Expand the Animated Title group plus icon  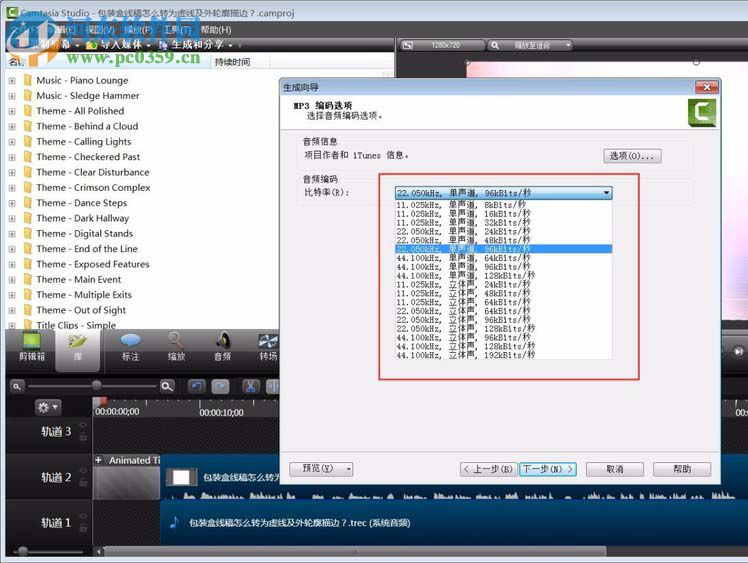point(98,460)
